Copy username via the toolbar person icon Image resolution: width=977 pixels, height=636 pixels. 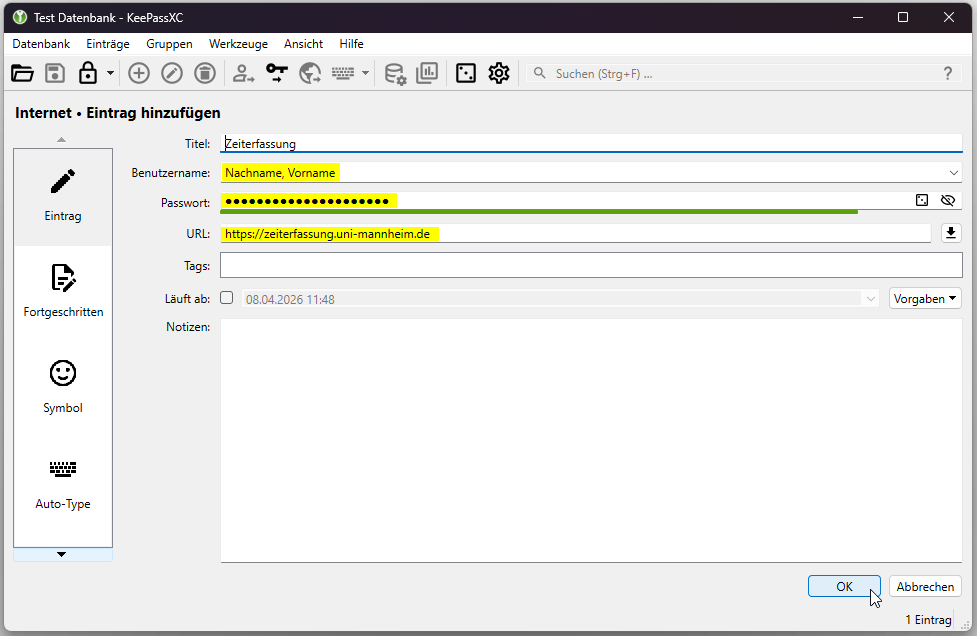tap(243, 74)
